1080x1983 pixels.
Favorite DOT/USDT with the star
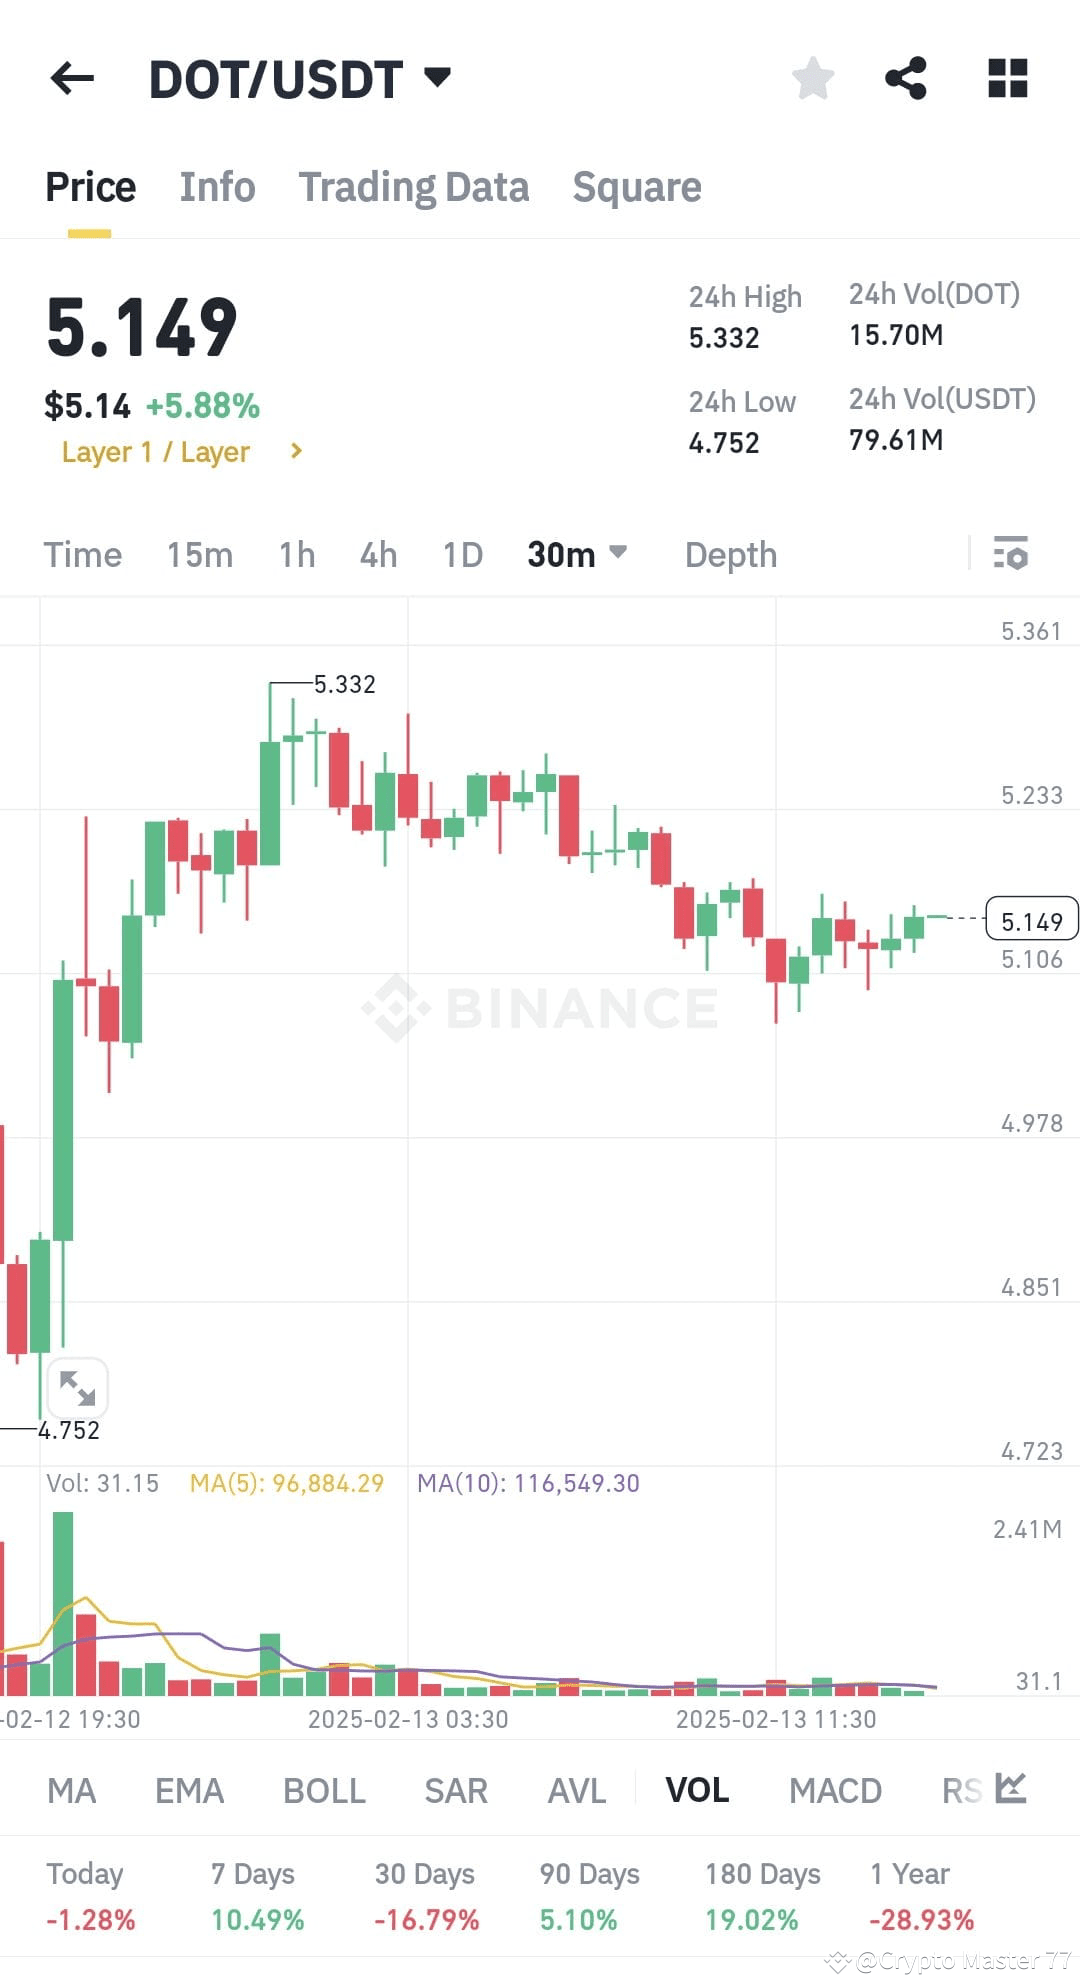813,78
